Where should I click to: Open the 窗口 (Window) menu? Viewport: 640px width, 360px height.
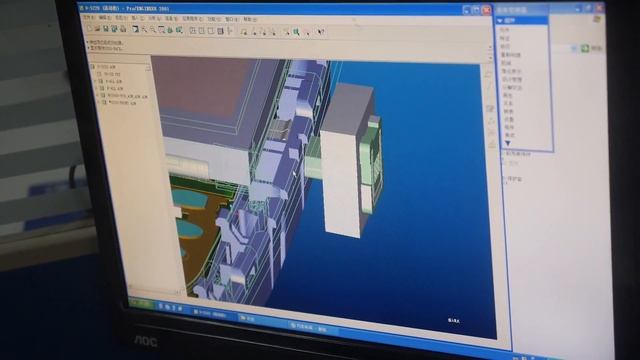[x=231, y=19]
